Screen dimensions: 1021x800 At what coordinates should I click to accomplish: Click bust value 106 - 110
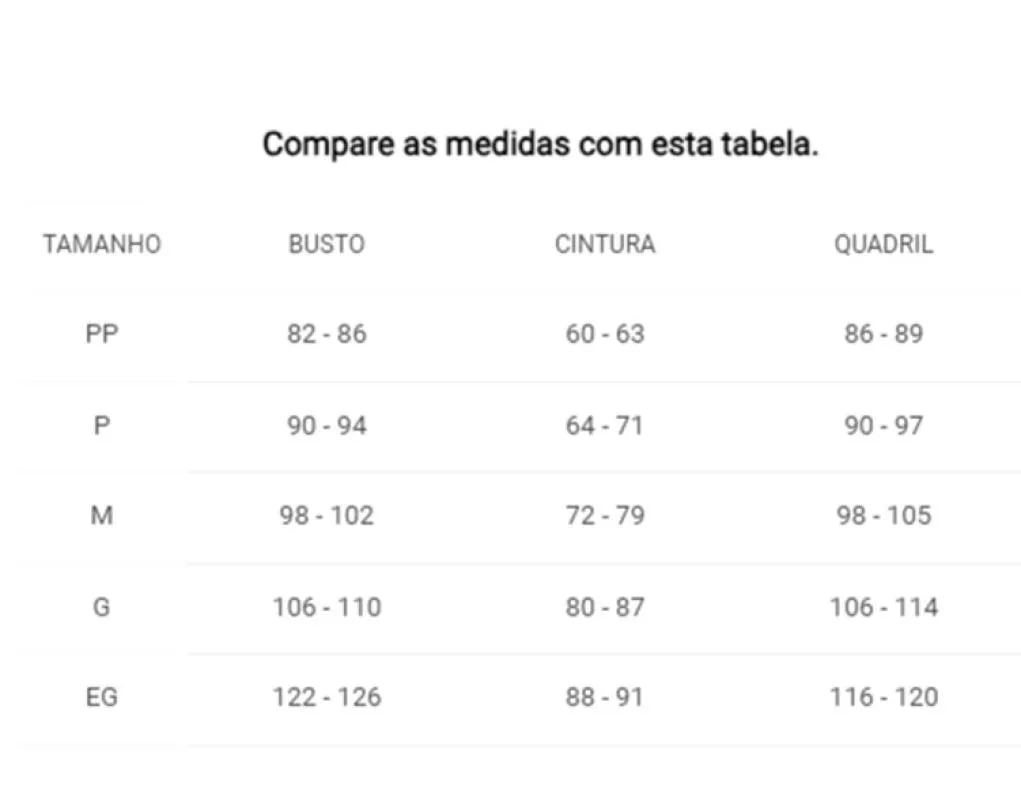click(327, 607)
